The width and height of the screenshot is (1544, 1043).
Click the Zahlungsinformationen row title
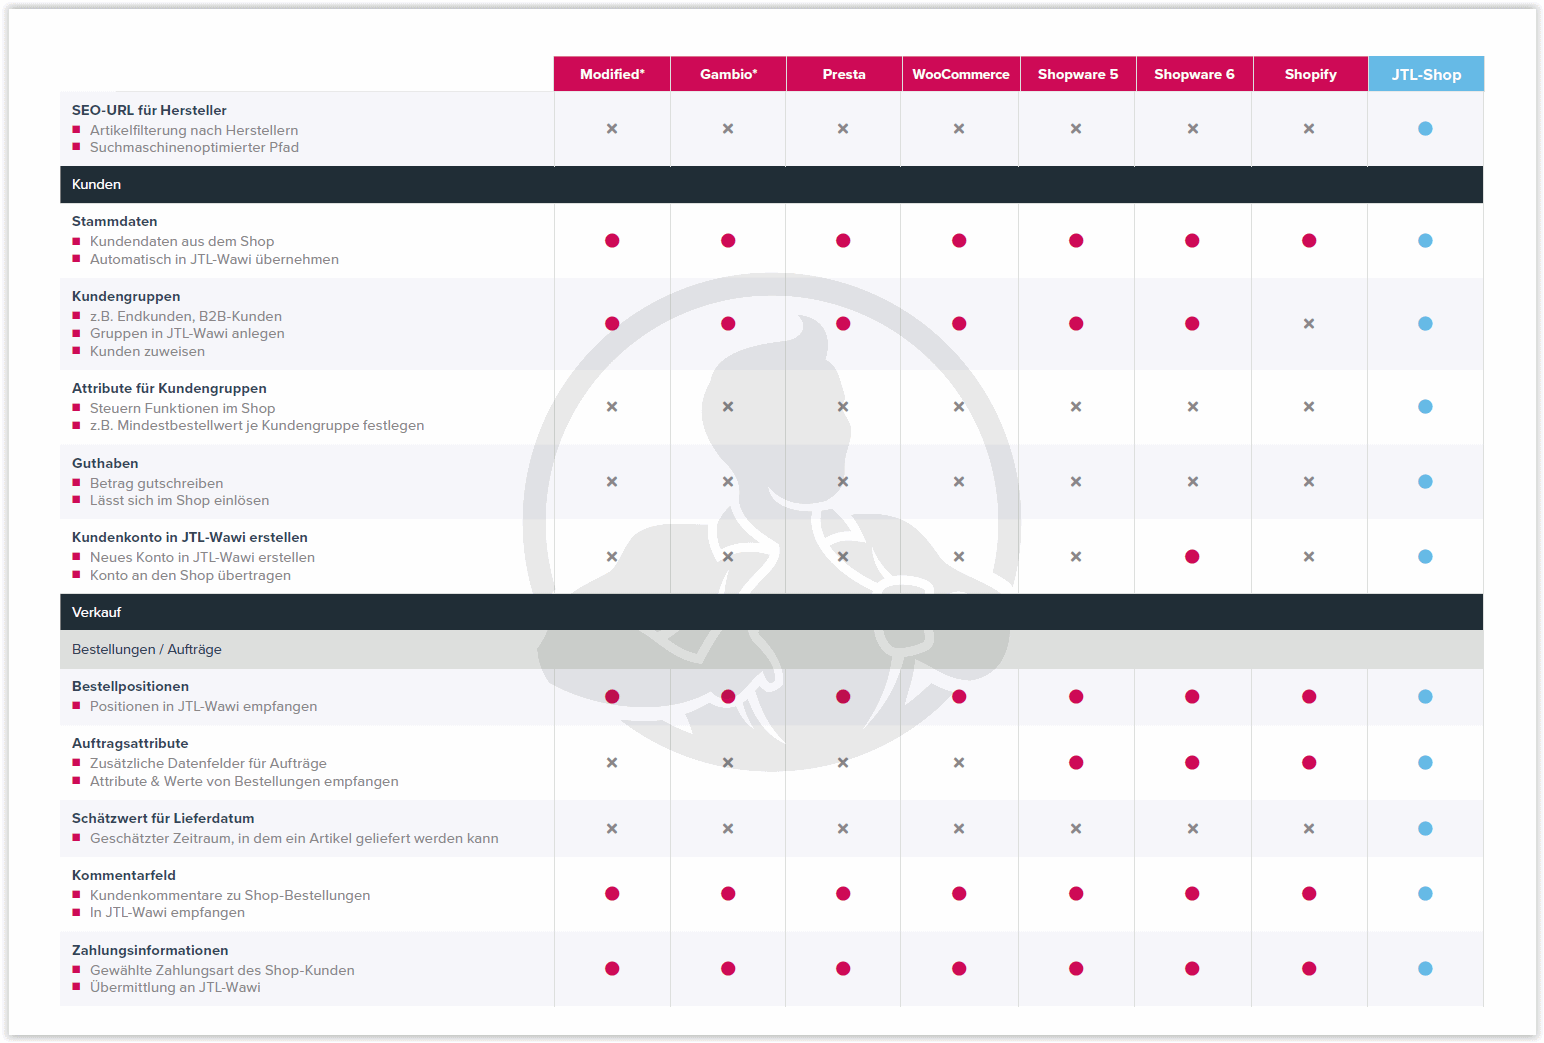pyautogui.click(x=150, y=951)
